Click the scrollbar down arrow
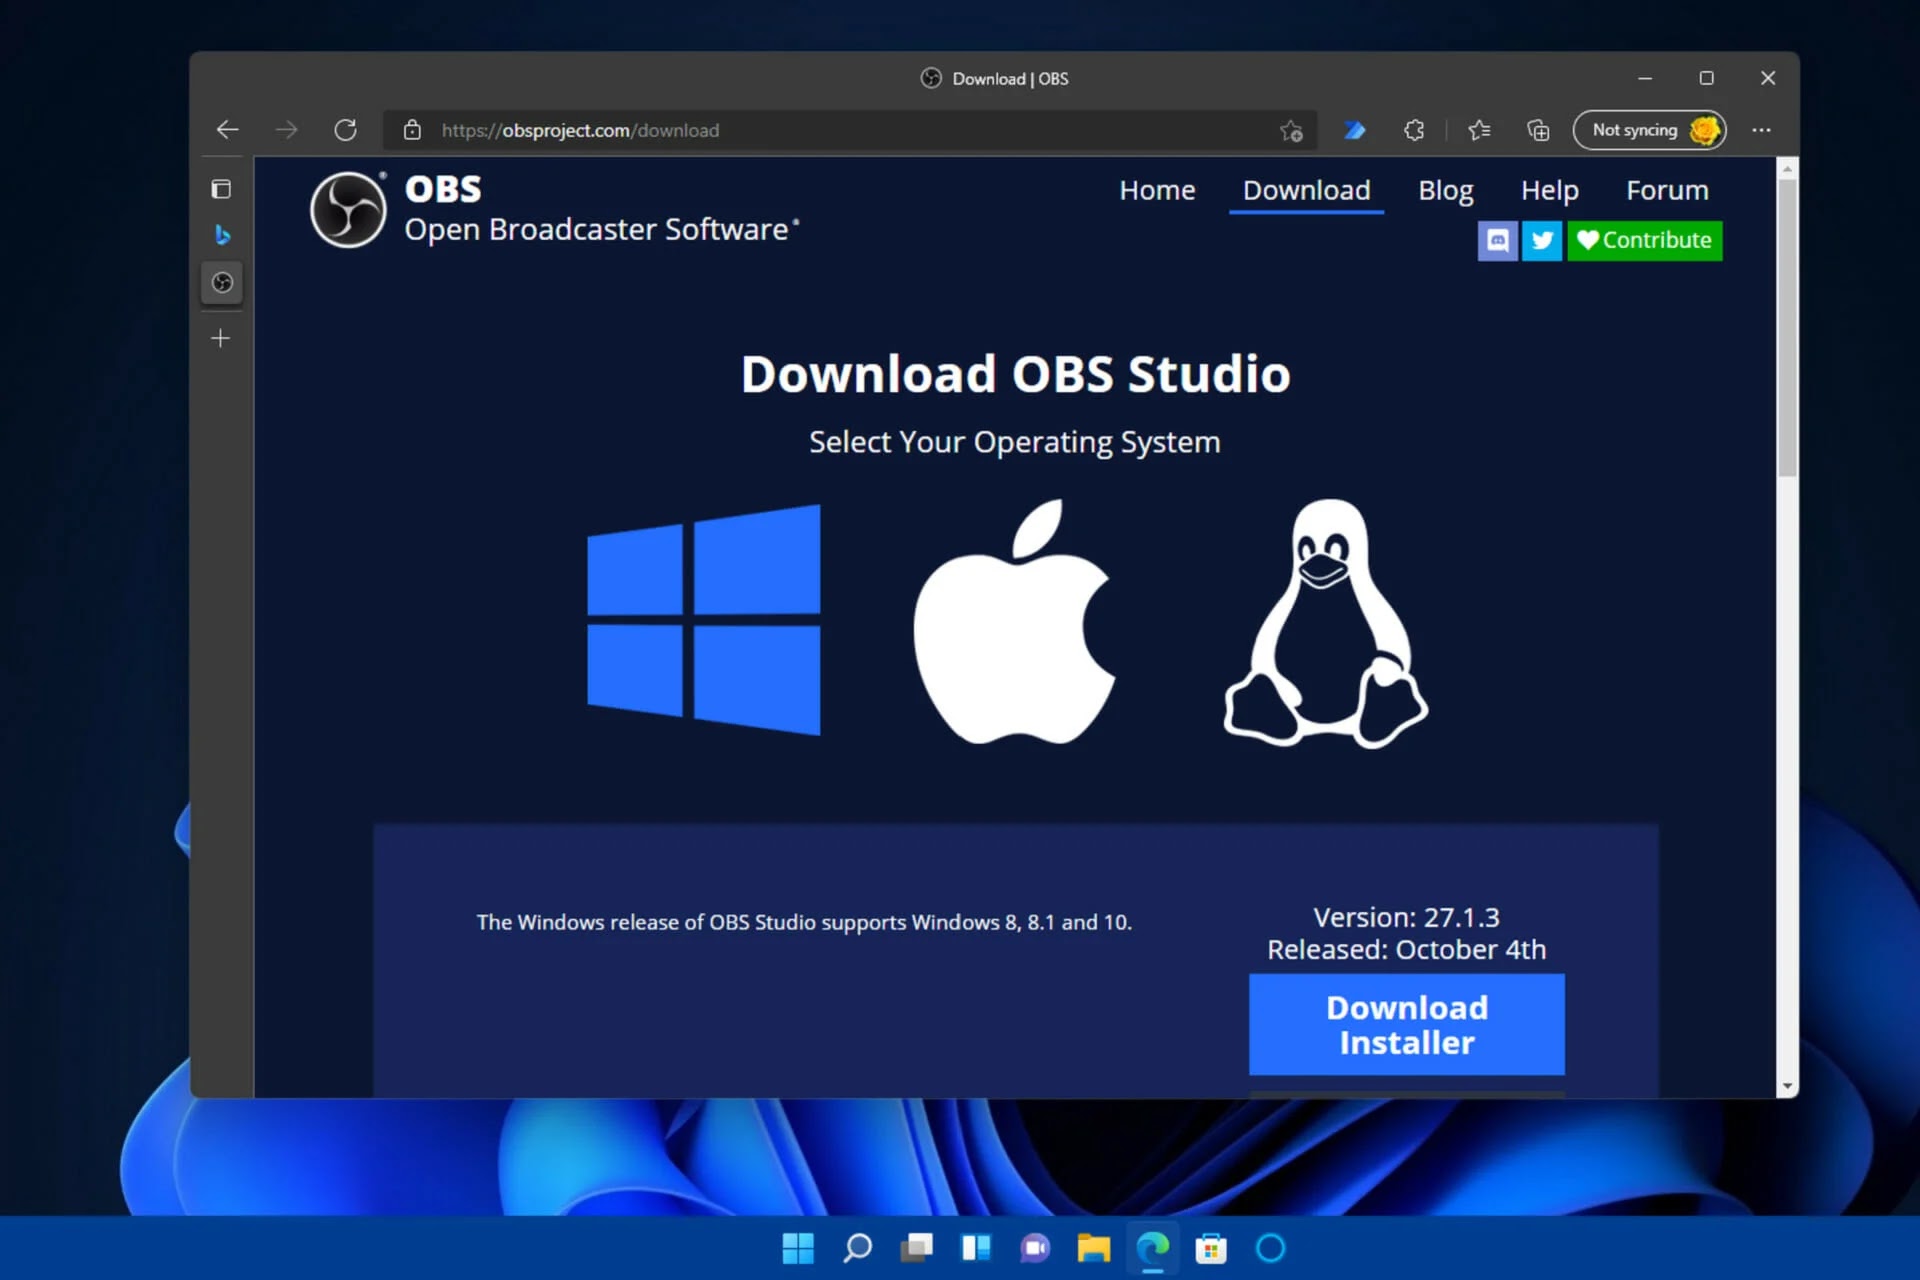 1787,1087
